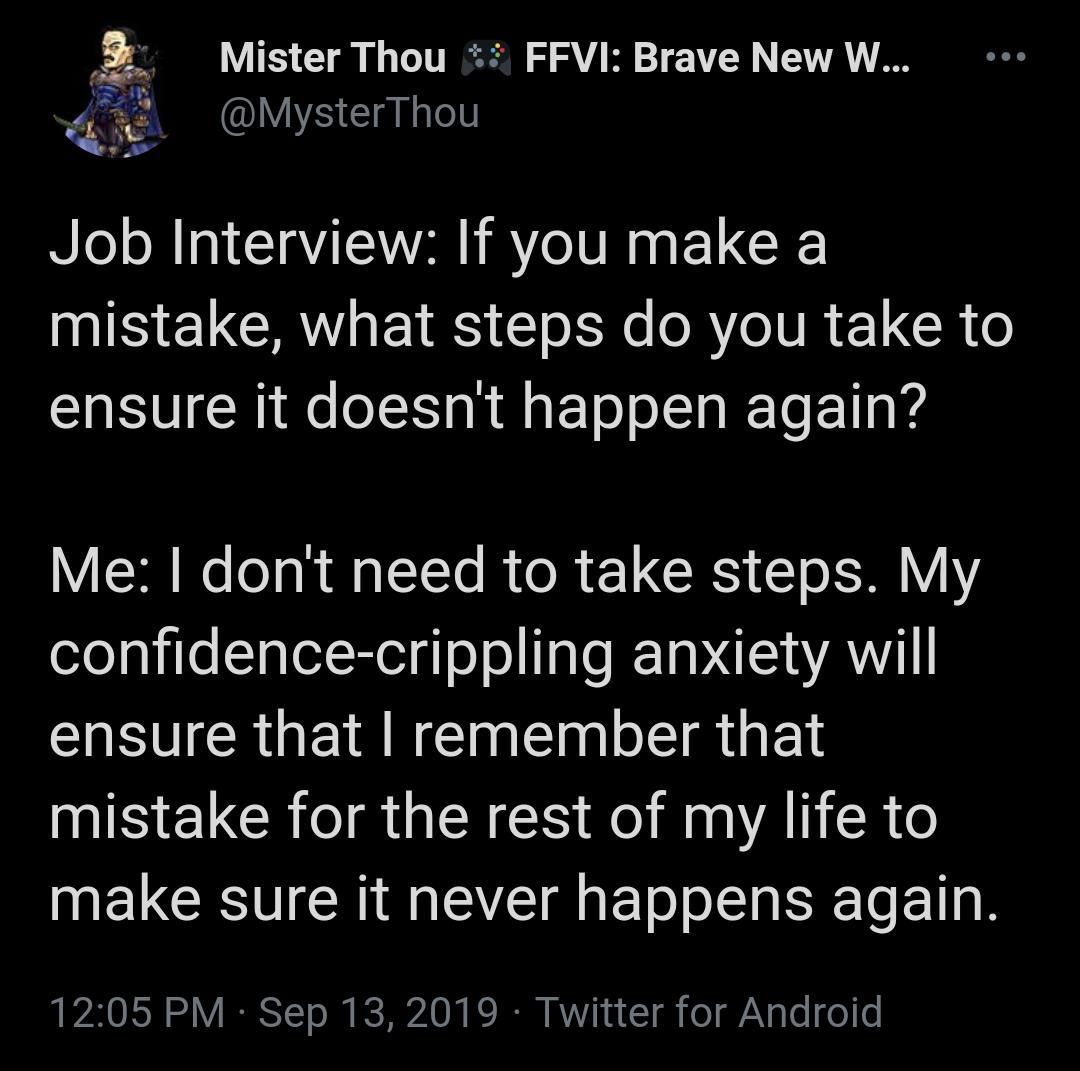The width and height of the screenshot is (1080, 1071).
Task: Click the 'mistake for the rest of' line
Action: tap(492, 819)
